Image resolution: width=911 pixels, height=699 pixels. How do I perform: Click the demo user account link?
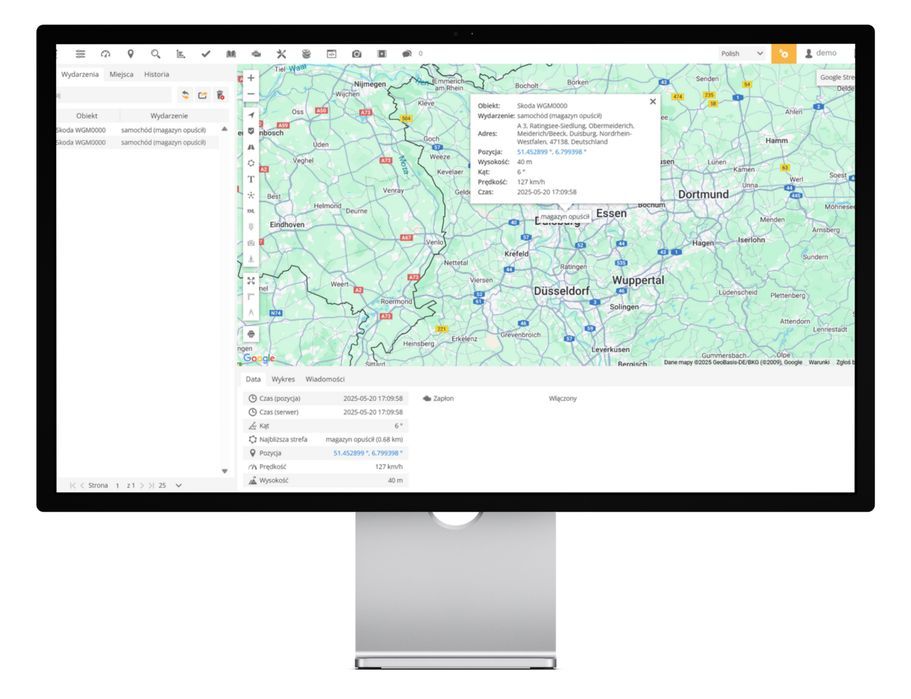(820, 53)
